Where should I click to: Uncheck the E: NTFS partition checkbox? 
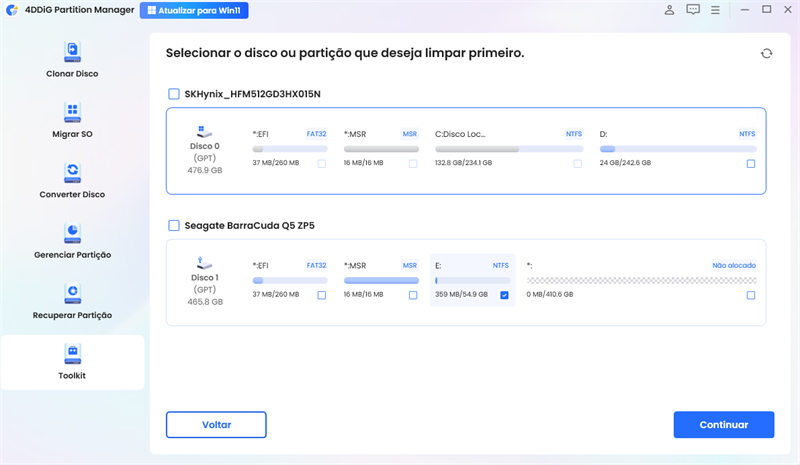click(504, 295)
